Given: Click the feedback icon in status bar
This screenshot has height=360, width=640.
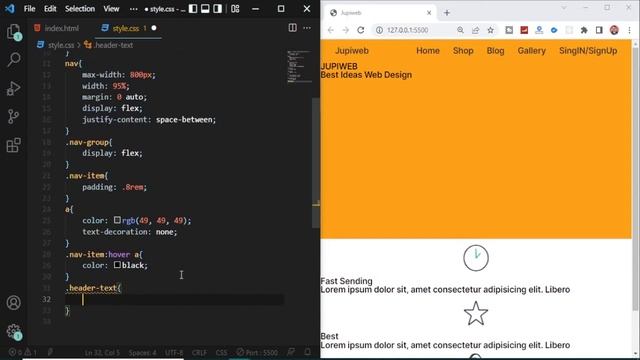Looking at the screenshot, I should [x=291, y=352].
